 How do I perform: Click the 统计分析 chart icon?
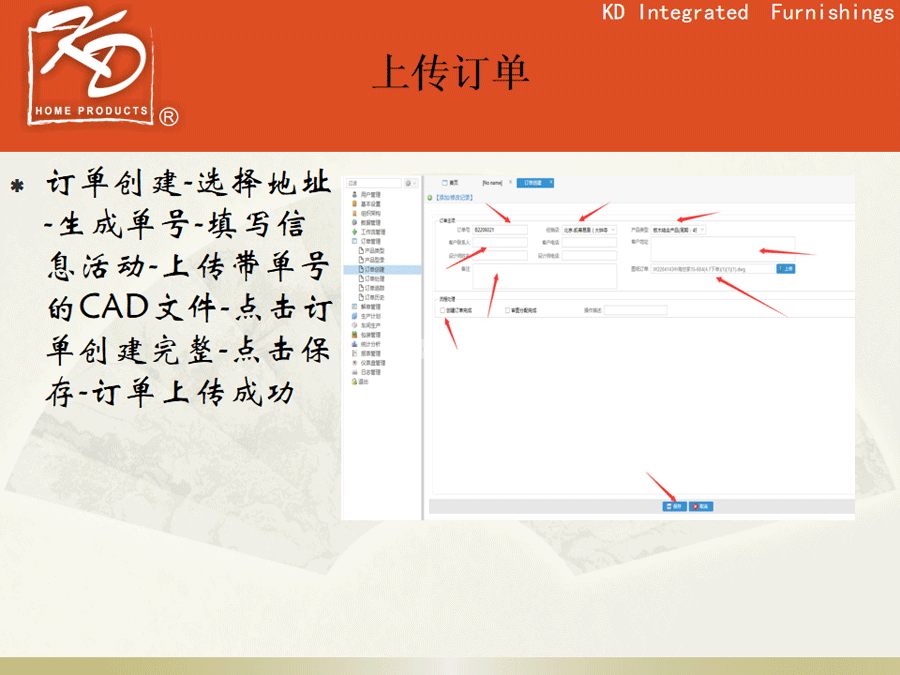(354, 344)
